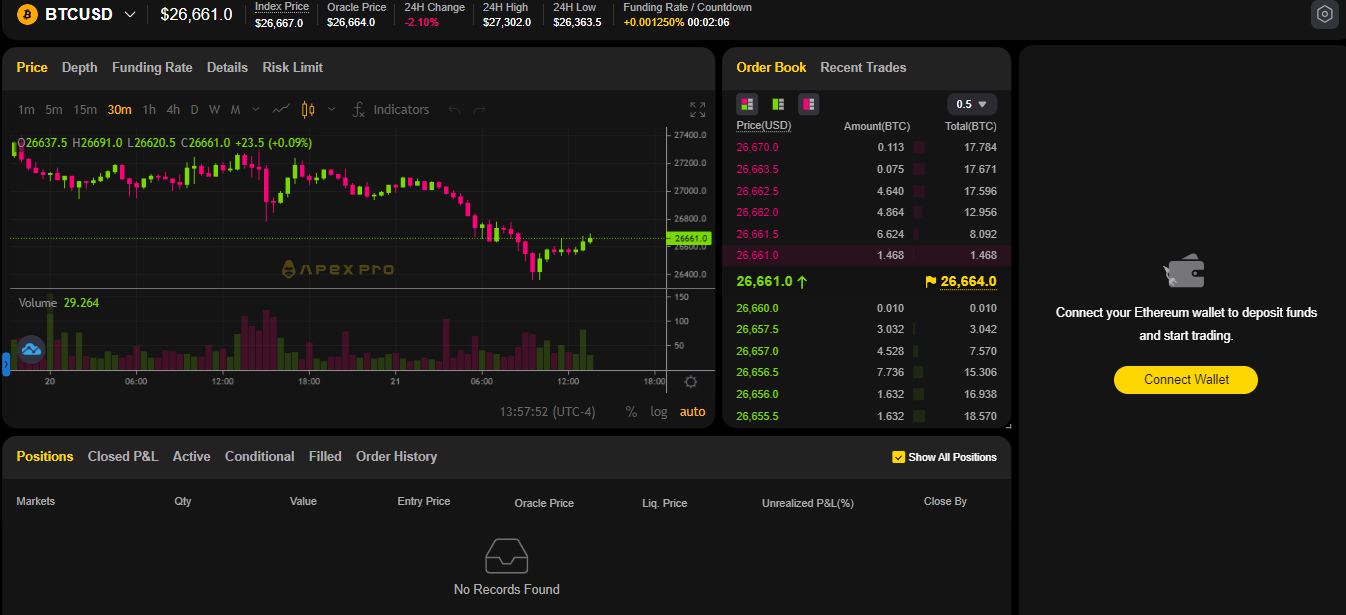Screen dimensions: 1346x615
Task: Expand the chart type dropdown arrow
Action: [330, 109]
